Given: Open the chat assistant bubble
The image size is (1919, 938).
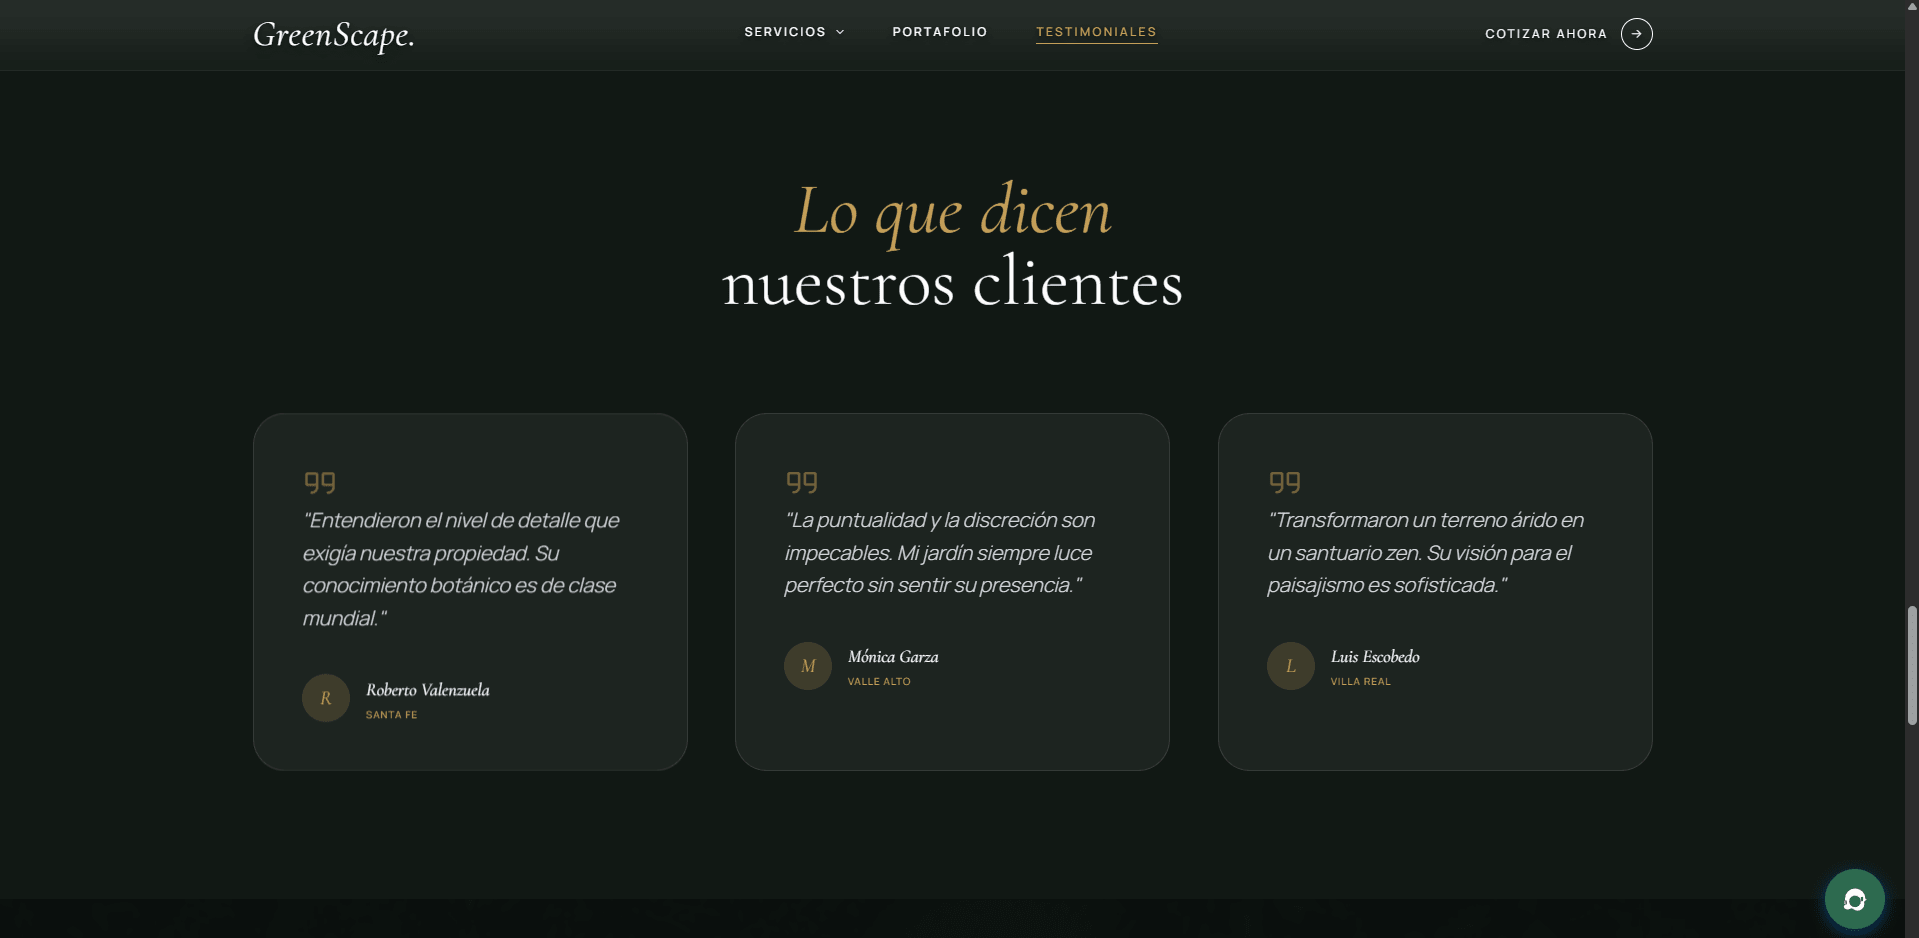Looking at the screenshot, I should [x=1853, y=898].
